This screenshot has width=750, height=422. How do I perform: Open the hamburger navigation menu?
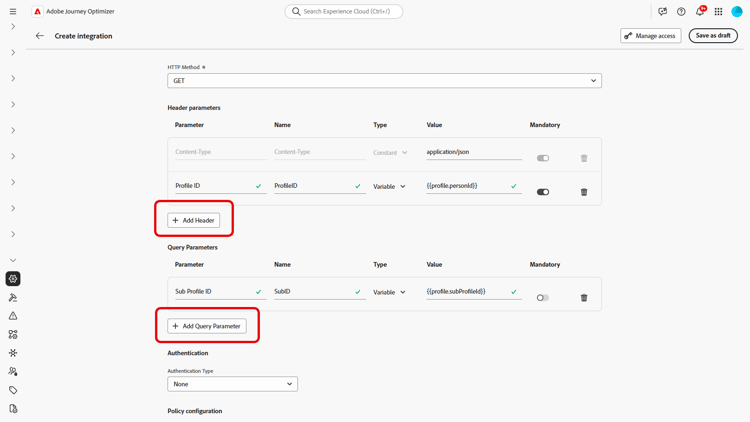(13, 12)
